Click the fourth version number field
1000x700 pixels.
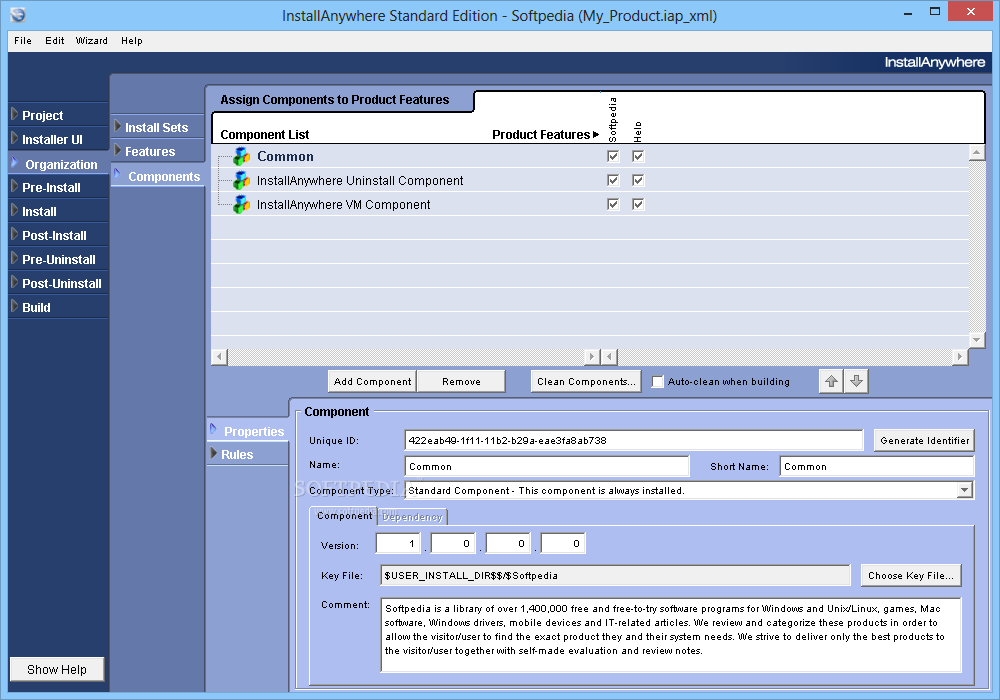(563, 543)
